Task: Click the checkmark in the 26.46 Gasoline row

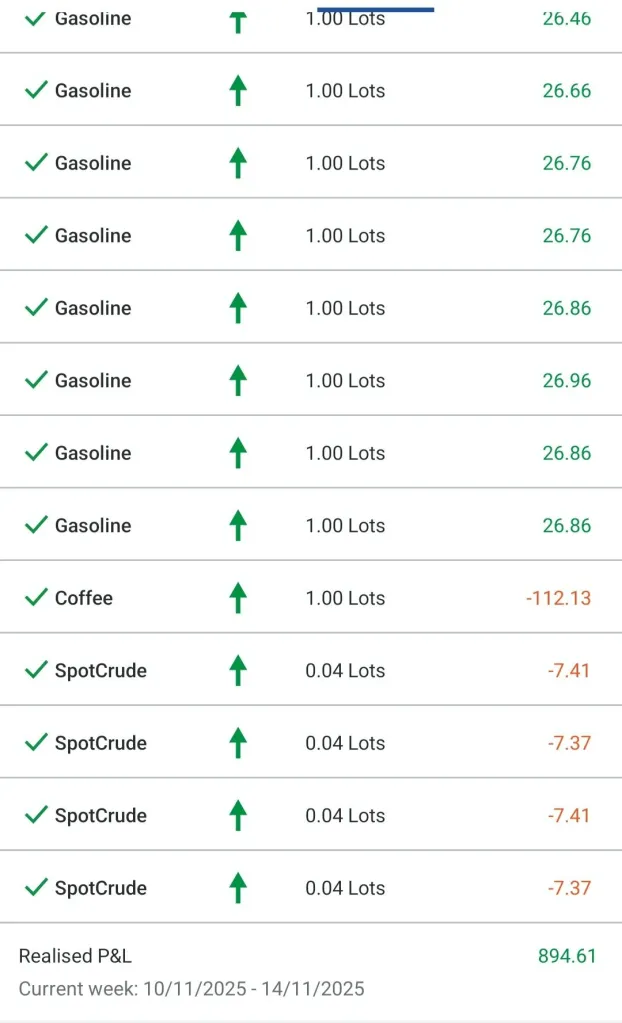Action: click(36, 18)
